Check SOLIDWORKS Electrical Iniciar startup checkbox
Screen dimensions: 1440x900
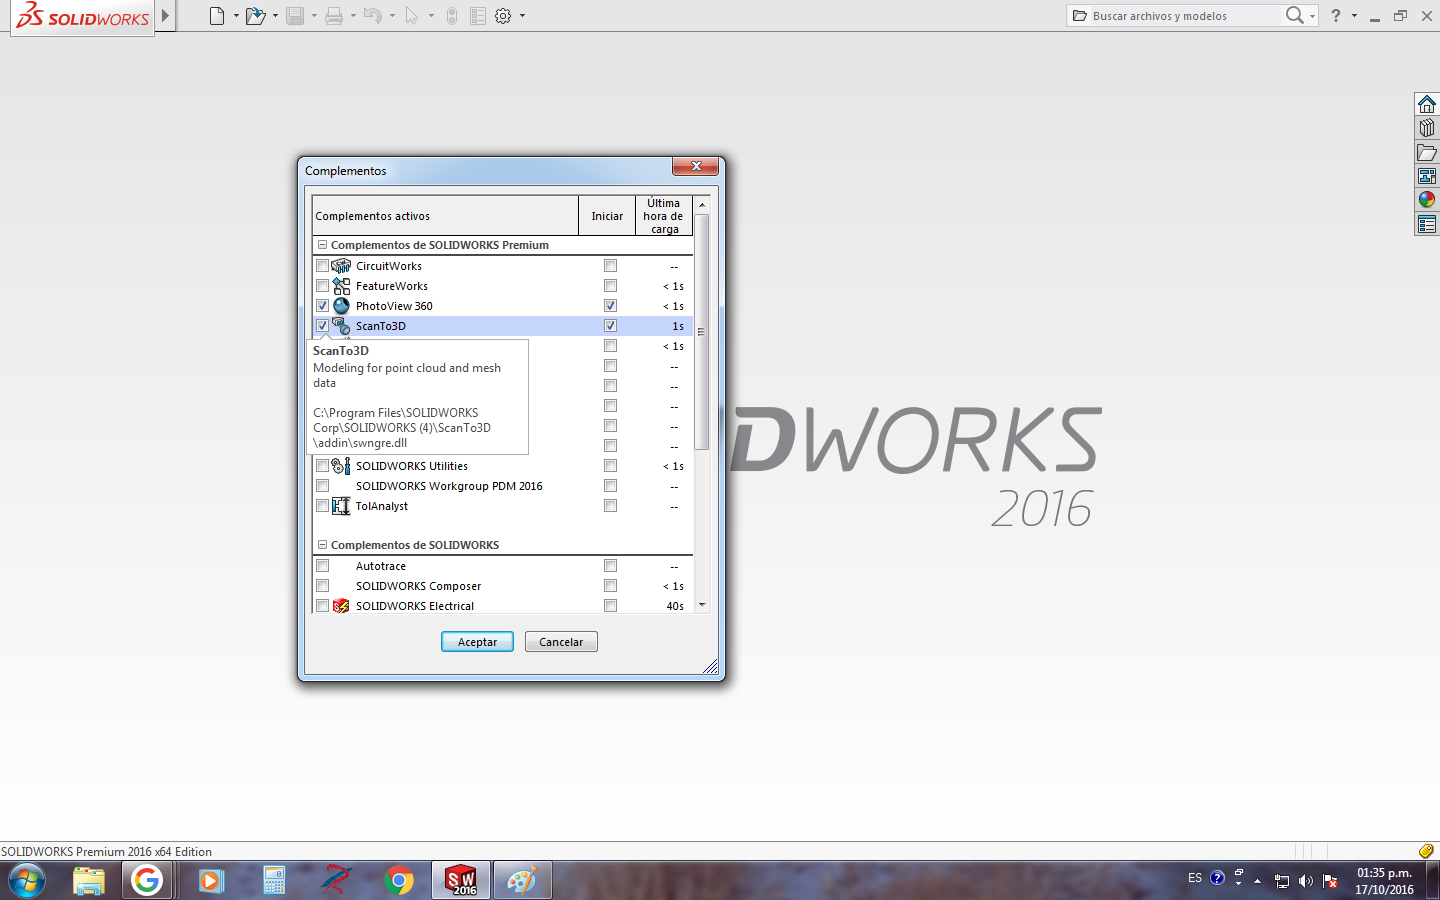[610, 606]
